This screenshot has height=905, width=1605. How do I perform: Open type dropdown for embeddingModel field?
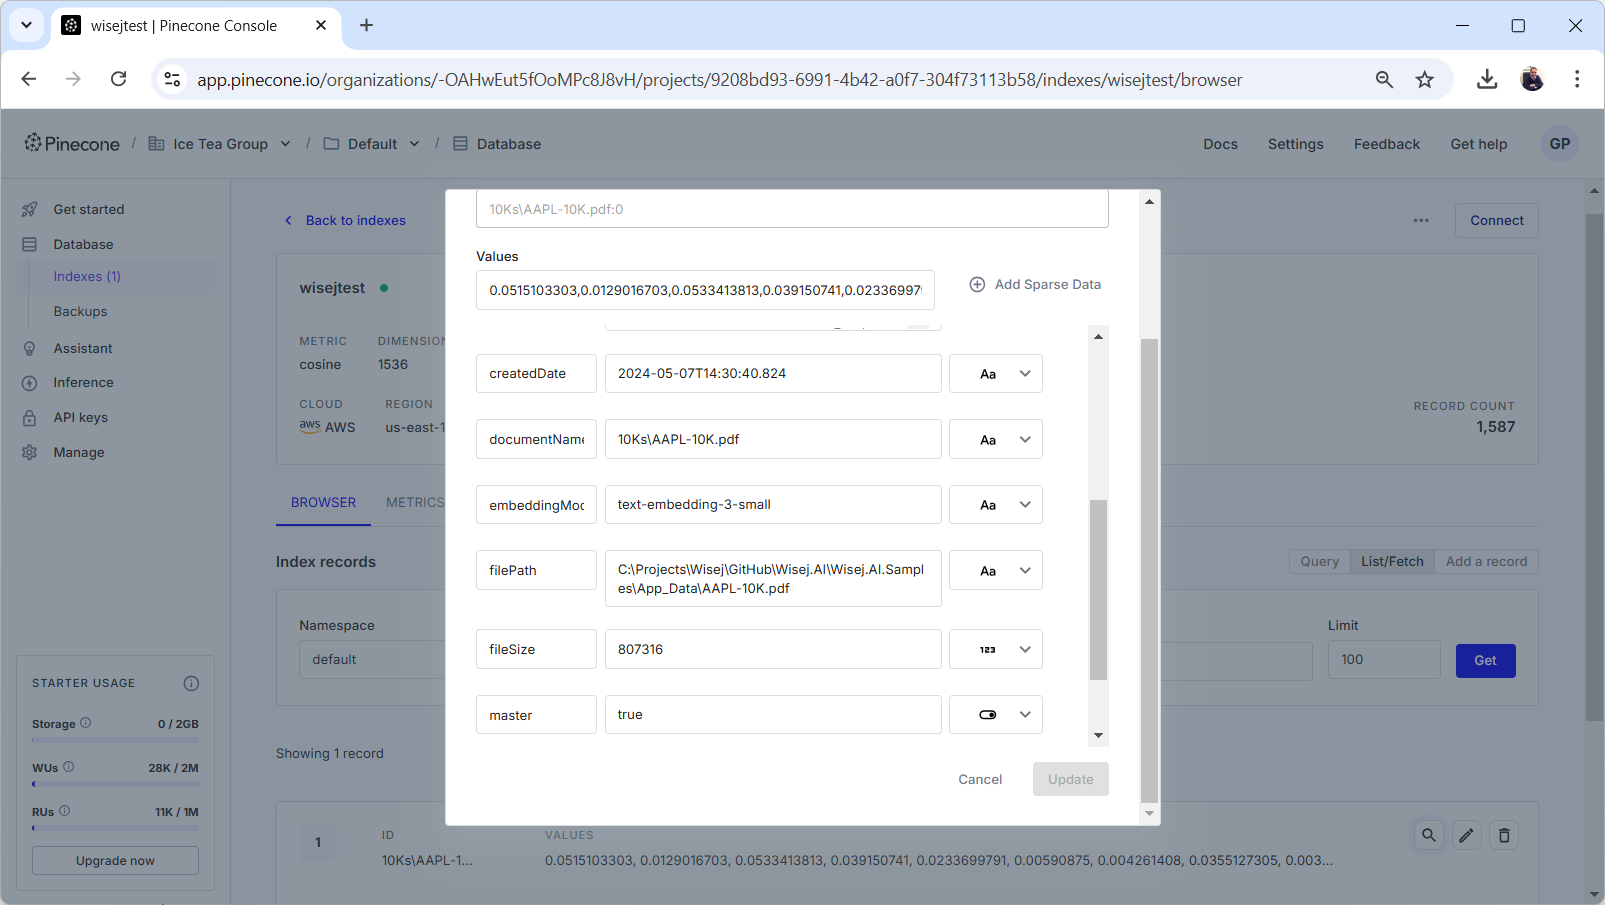point(996,505)
